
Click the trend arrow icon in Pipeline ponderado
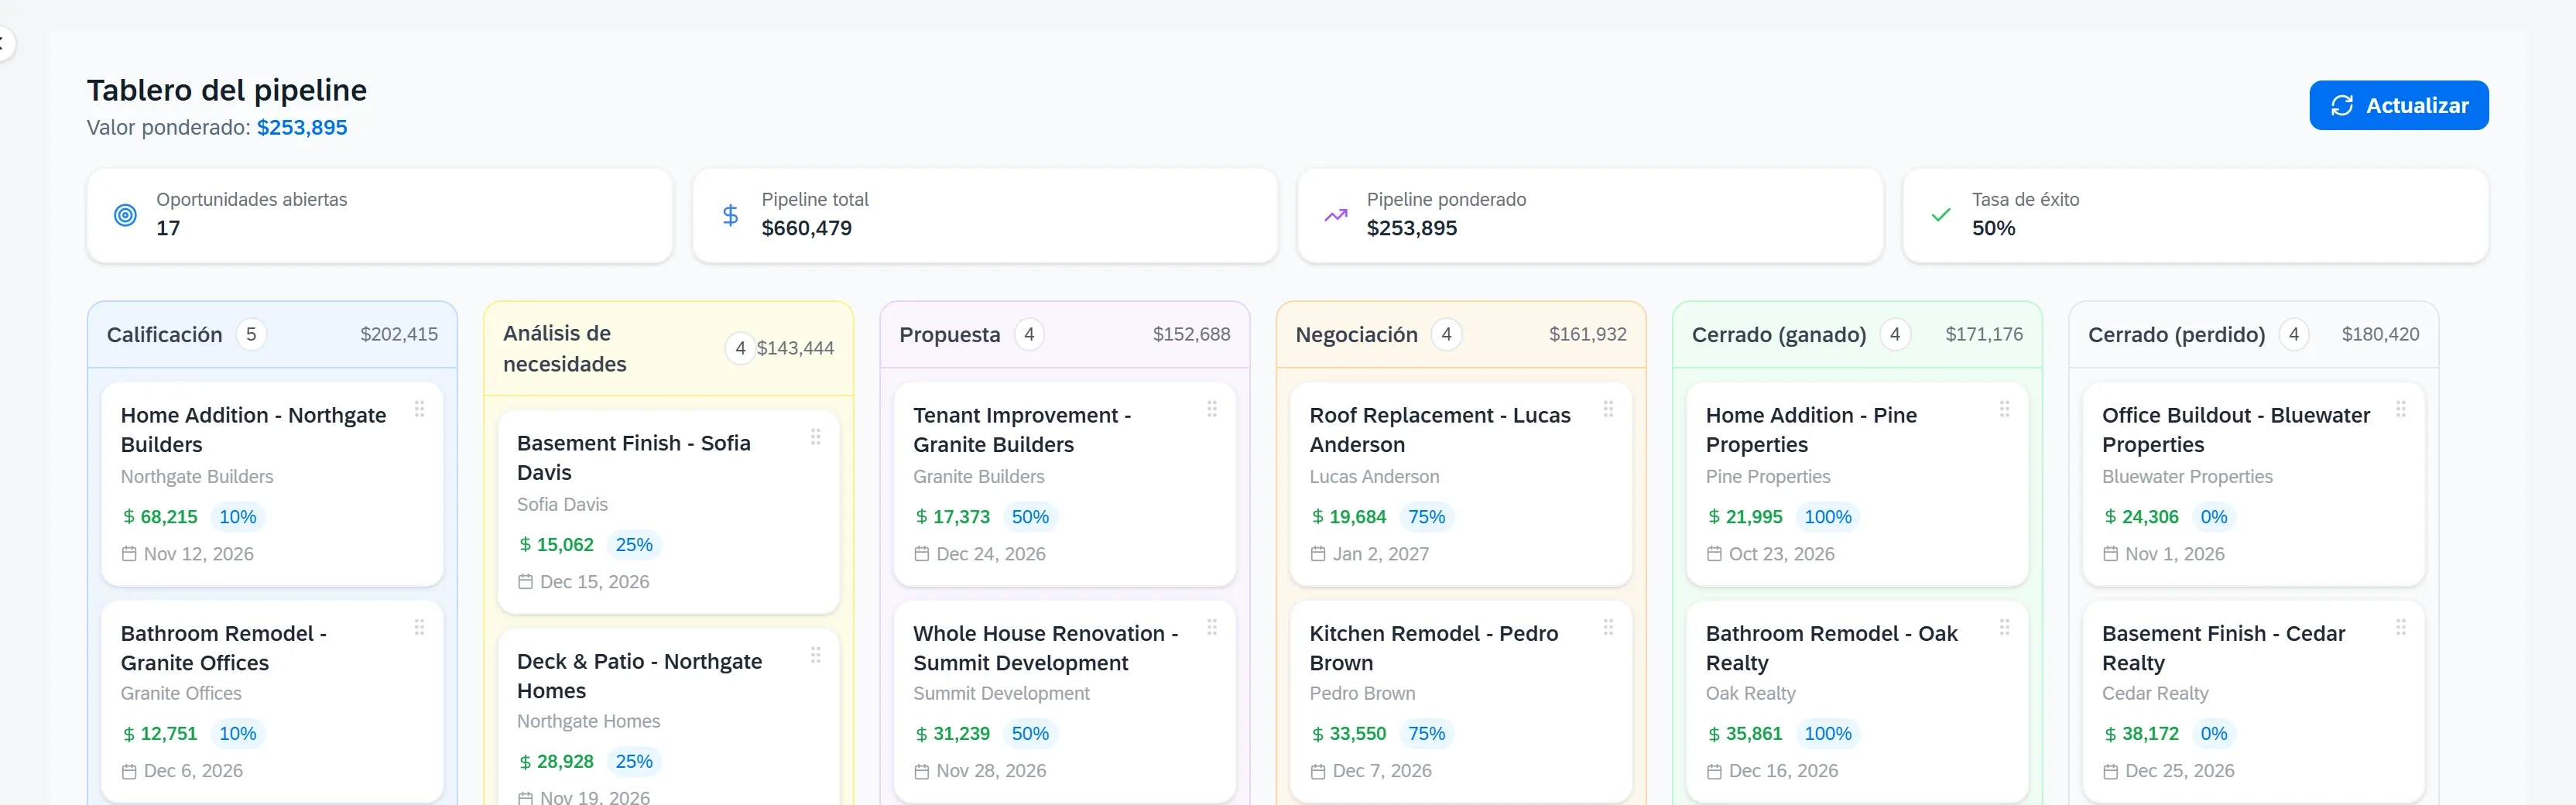click(1335, 215)
